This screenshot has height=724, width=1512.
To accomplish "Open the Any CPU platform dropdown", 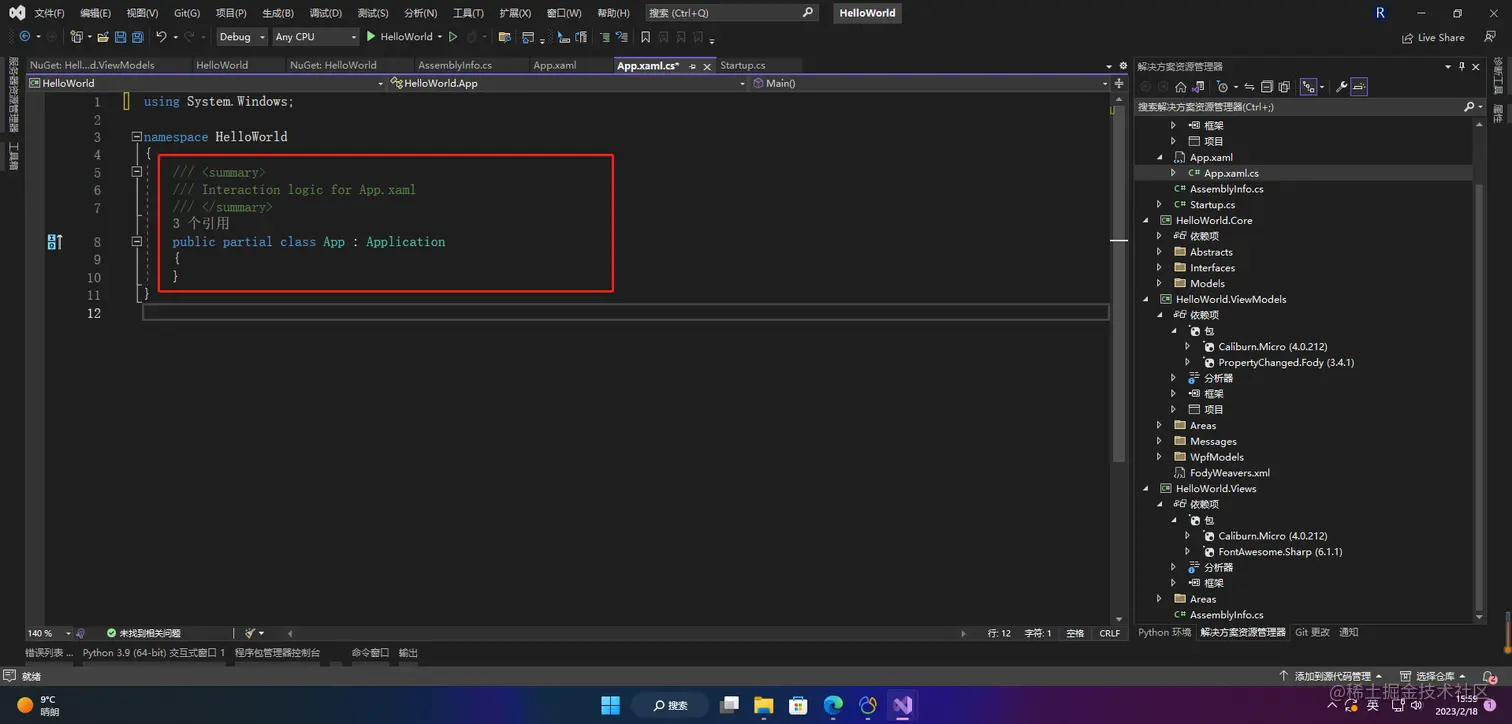I will [x=315, y=37].
